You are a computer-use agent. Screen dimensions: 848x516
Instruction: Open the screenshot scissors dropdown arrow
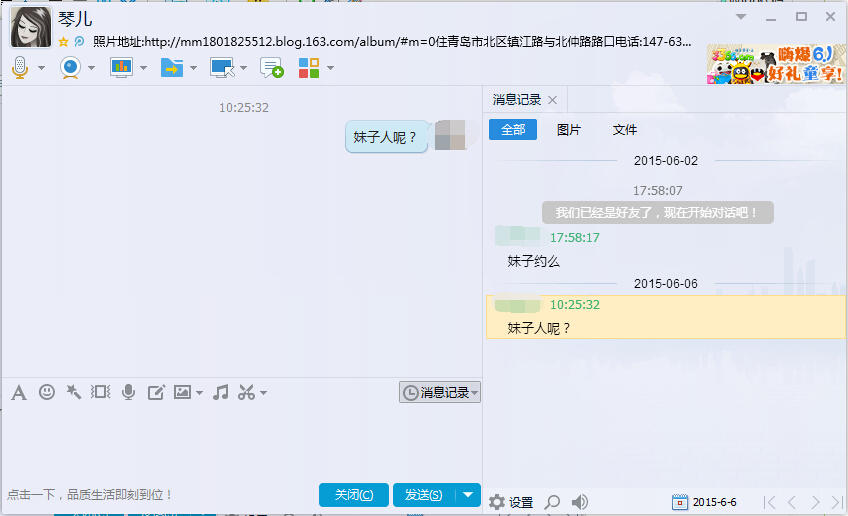tap(264, 393)
